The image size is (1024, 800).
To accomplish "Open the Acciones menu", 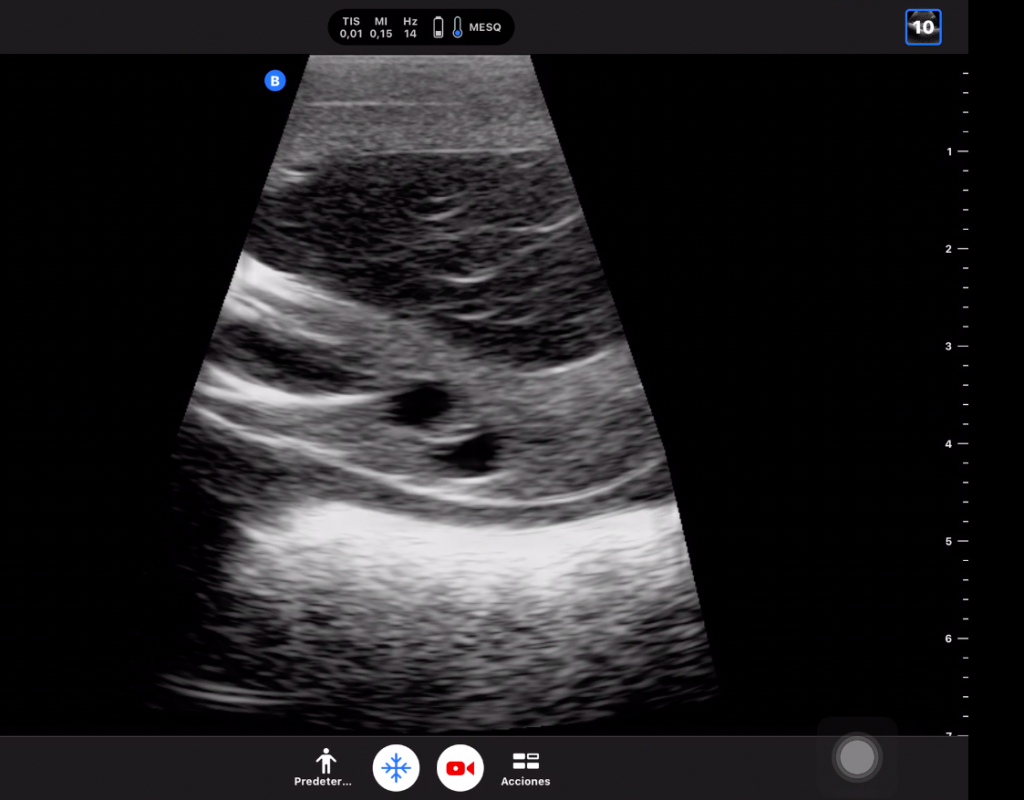I will [x=525, y=769].
